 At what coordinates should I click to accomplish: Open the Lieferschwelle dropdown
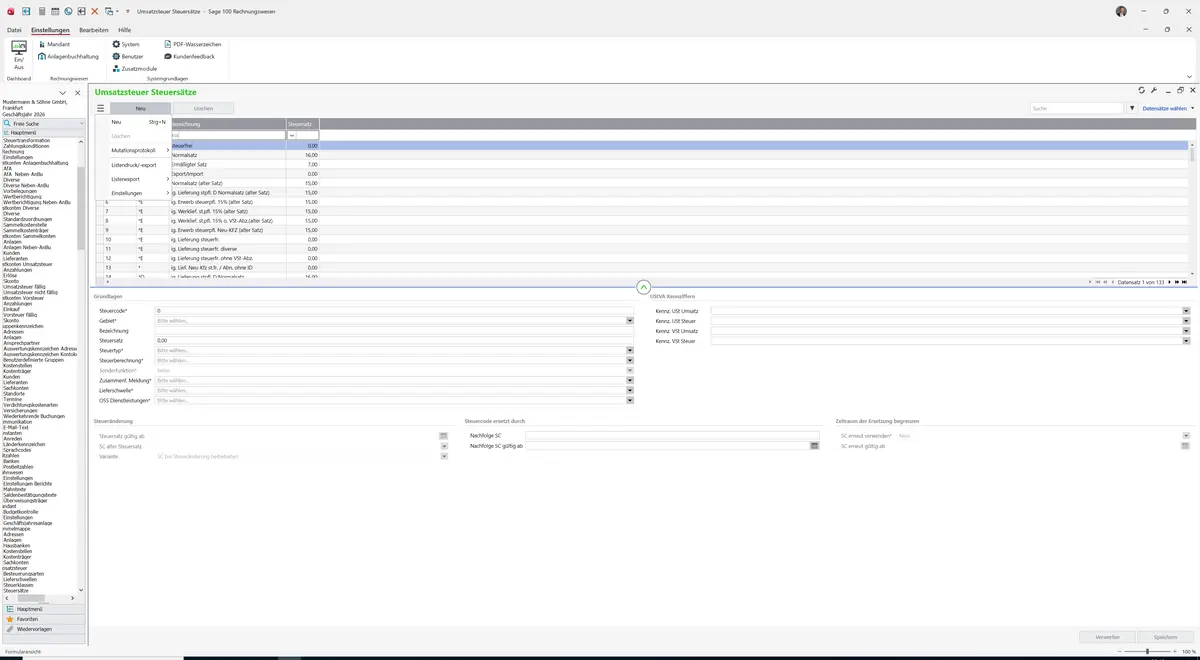tap(630, 391)
